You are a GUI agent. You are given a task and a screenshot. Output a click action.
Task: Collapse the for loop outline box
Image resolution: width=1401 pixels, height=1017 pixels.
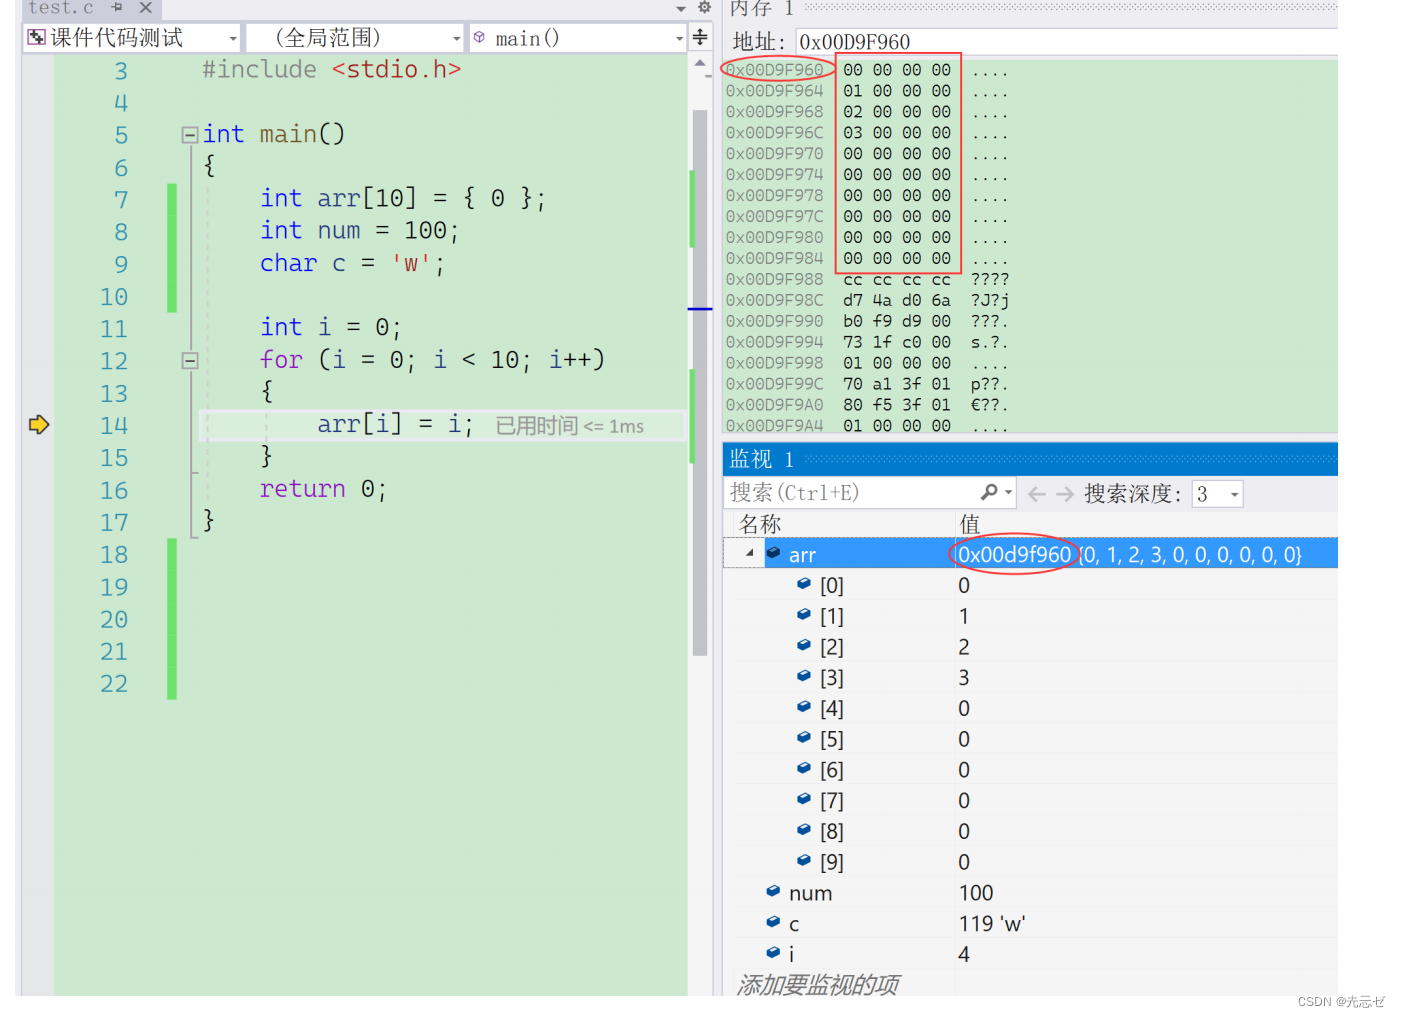189,361
